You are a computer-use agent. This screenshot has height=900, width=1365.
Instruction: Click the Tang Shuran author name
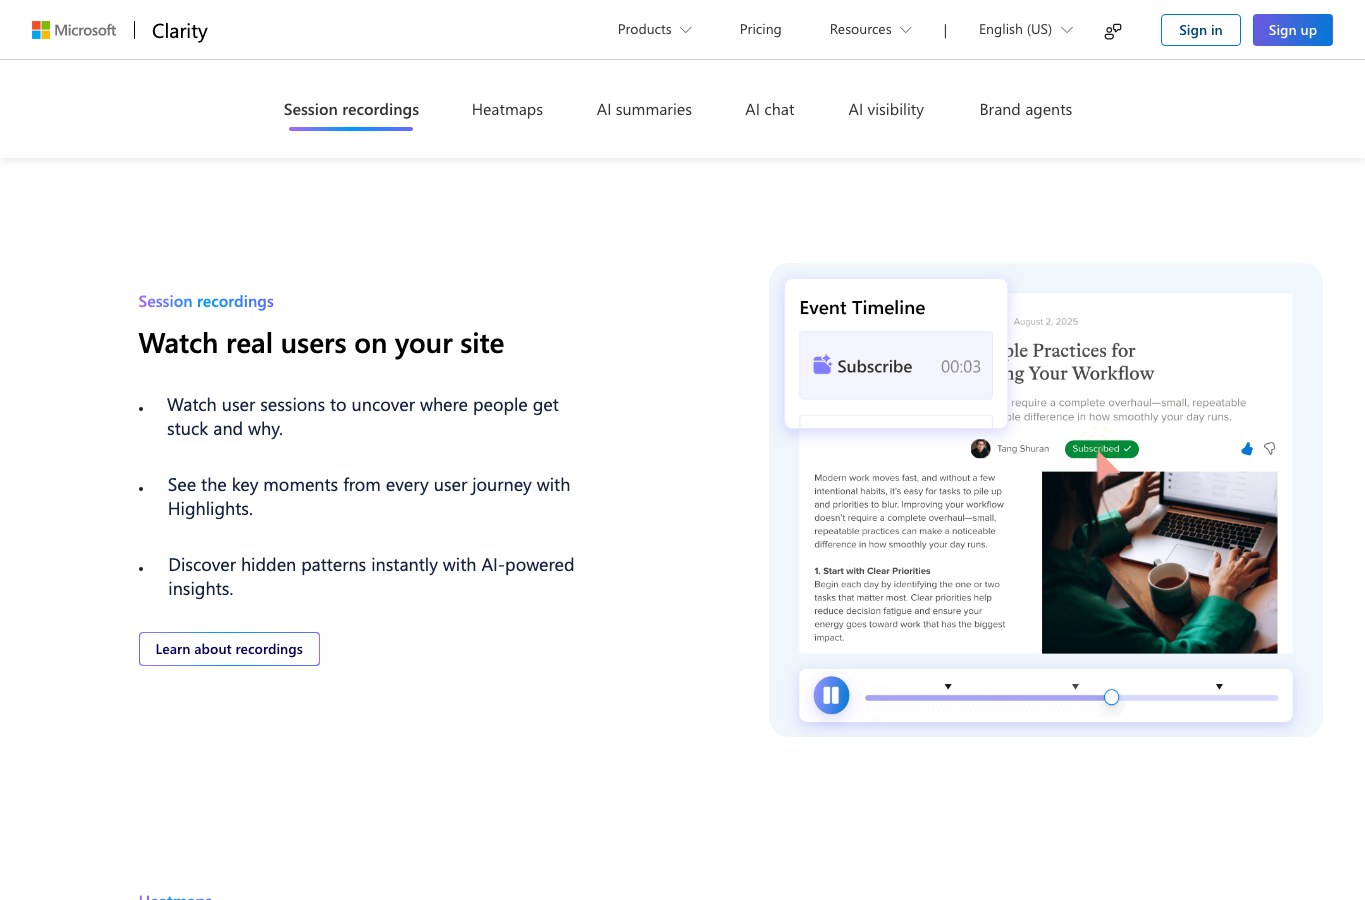(1023, 449)
